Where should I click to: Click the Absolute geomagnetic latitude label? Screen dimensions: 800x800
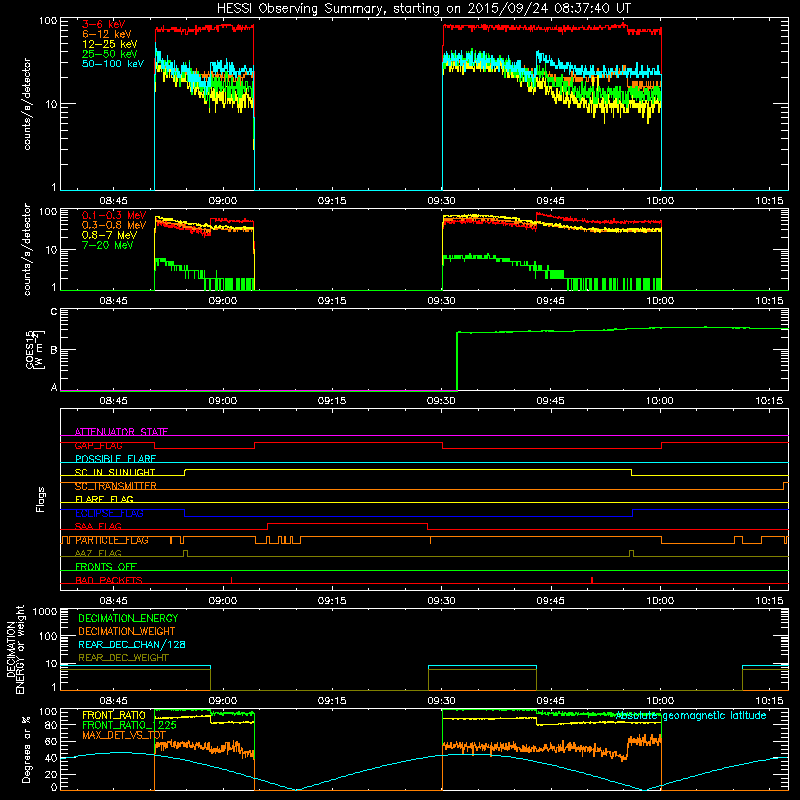point(691,716)
